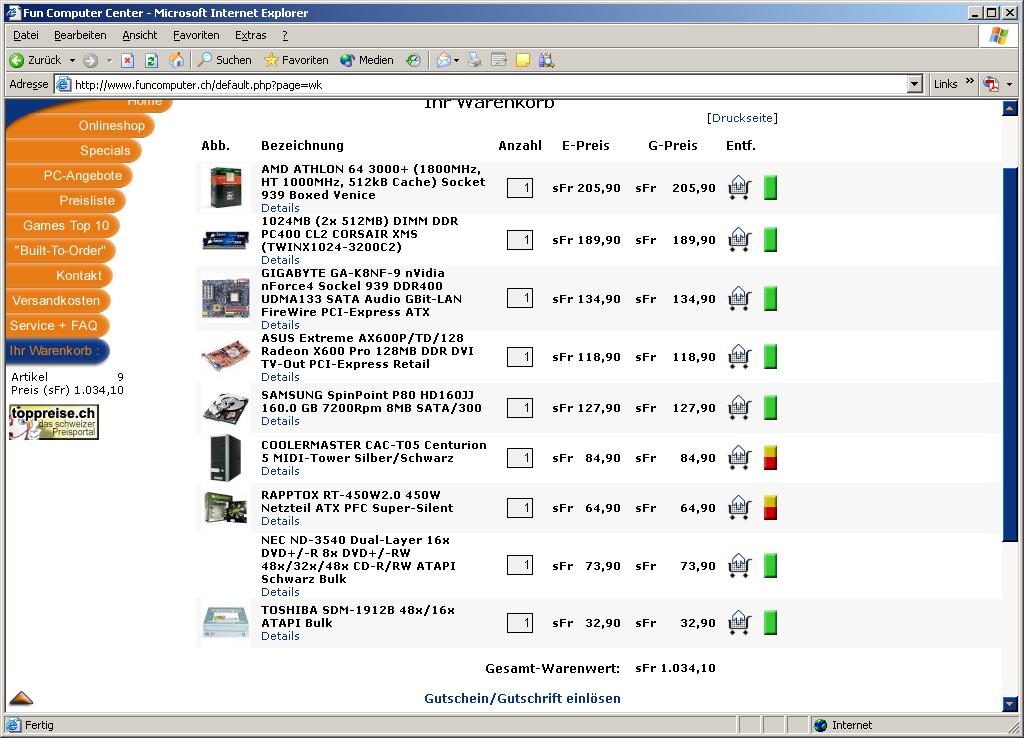Viewport: 1024px width, 738px height.
Task: Go to Preisliste in the sidebar
Action: 86,201
